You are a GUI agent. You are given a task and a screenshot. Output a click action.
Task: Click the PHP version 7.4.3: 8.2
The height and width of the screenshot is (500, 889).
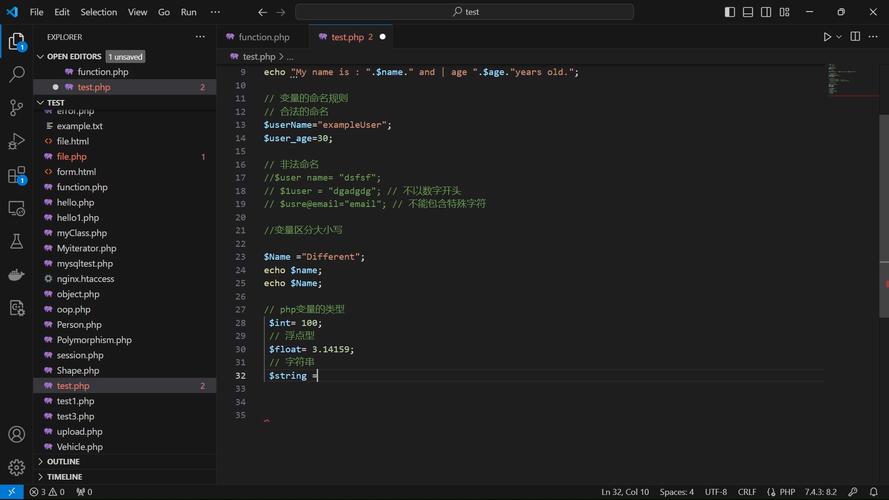(x=820, y=492)
